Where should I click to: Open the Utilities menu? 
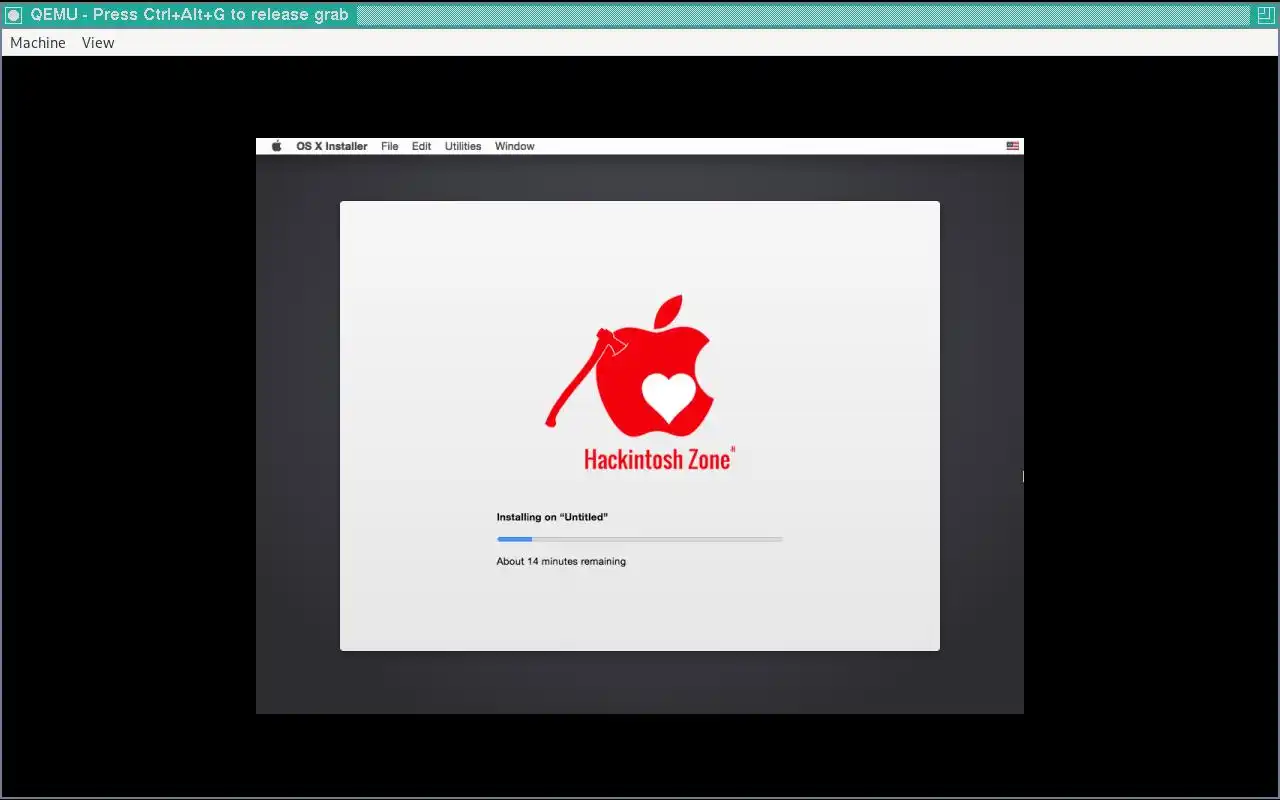(463, 146)
